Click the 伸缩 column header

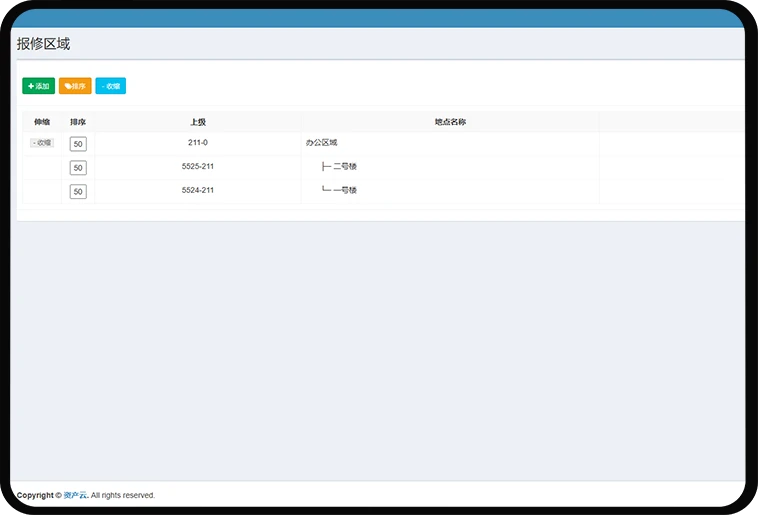click(42, 122)
